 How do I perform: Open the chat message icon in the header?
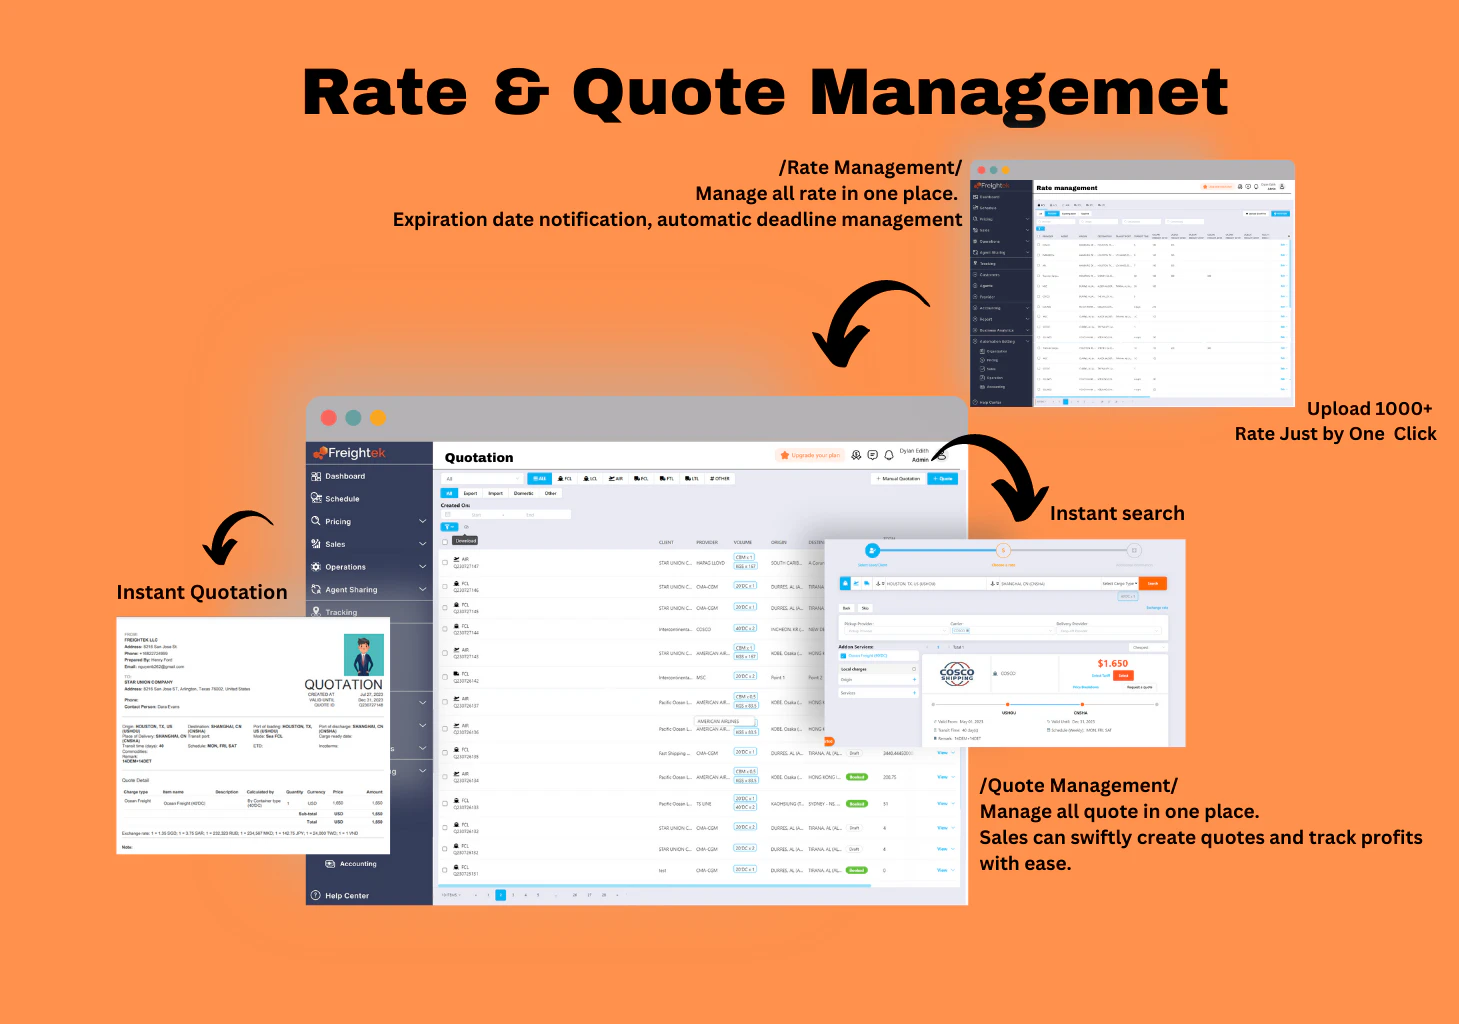pyautogui.click(x=872, y=456)
